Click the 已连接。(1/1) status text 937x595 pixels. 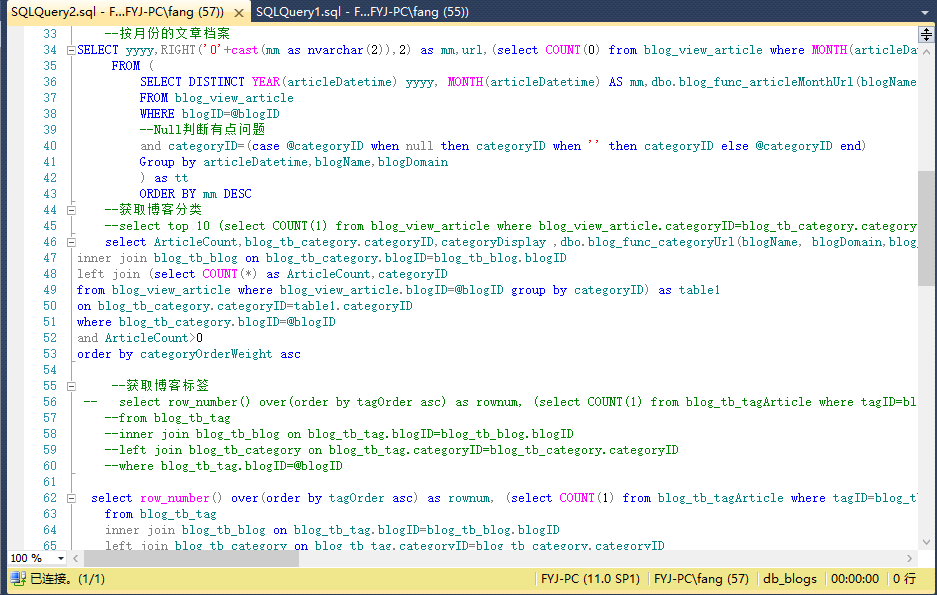68,579
